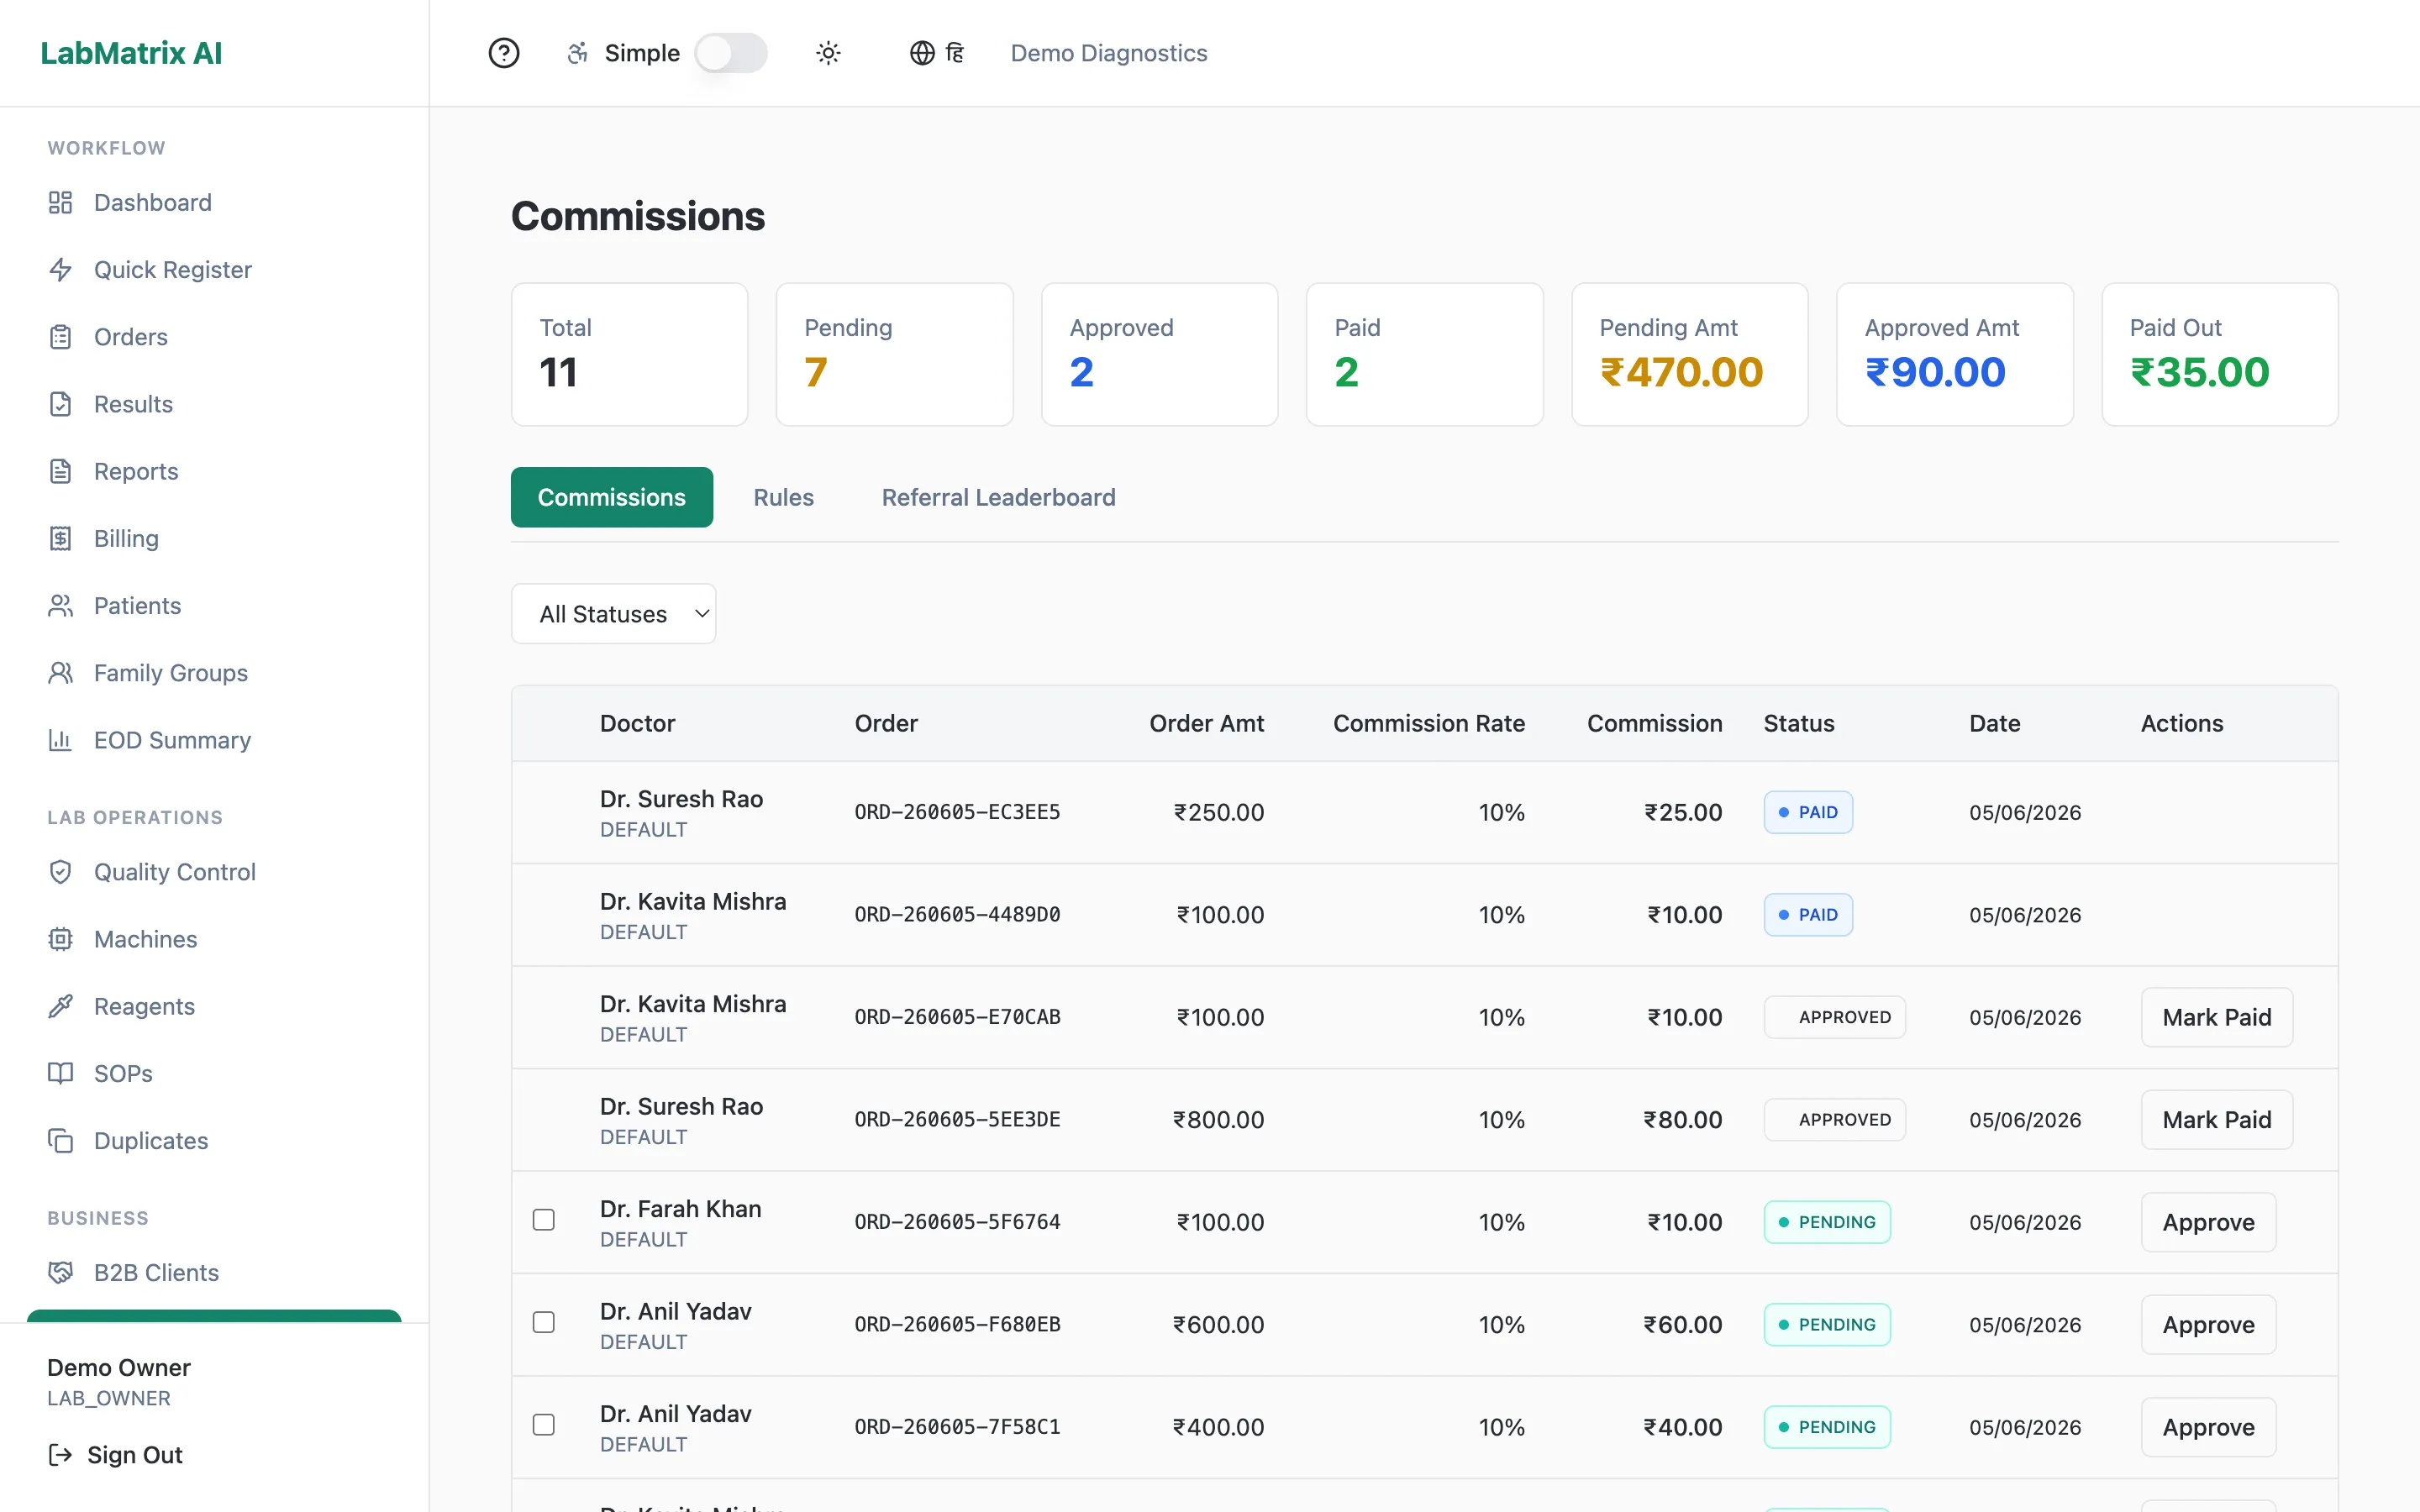2420x1512 pixels.
Task: Click the LabMatrix AI logo
Action: (x=131, y=53)
